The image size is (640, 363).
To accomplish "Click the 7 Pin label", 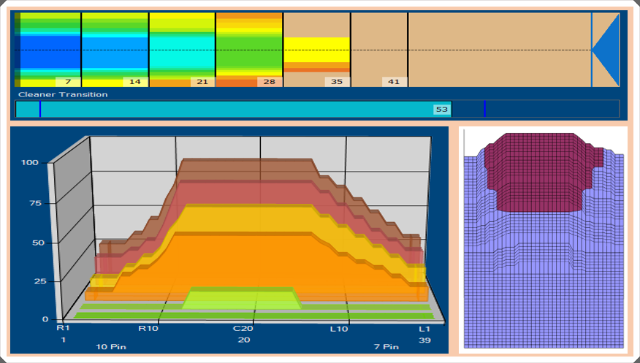I will click(386, 347).
